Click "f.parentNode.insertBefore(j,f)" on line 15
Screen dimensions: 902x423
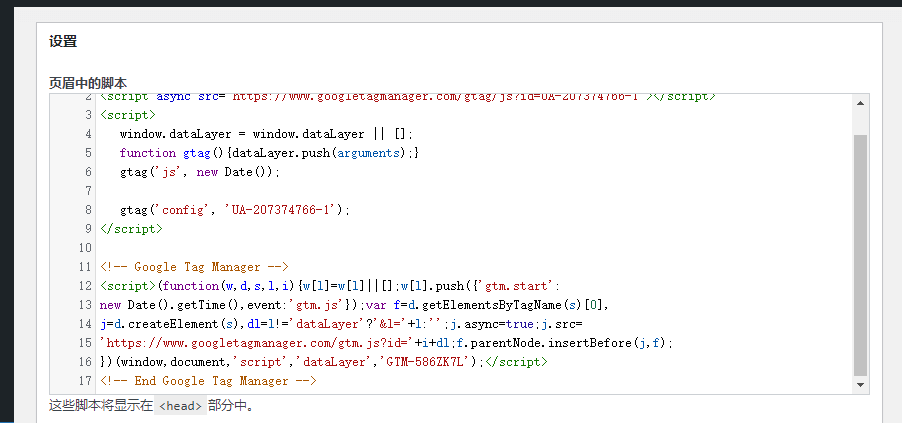[x=561, y=343]
